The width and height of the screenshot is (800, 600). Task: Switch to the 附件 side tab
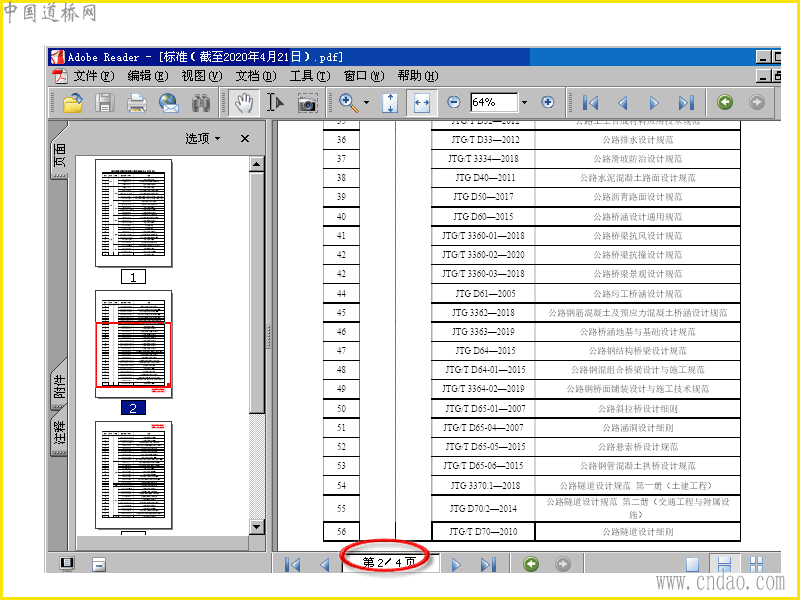[60, 386]
